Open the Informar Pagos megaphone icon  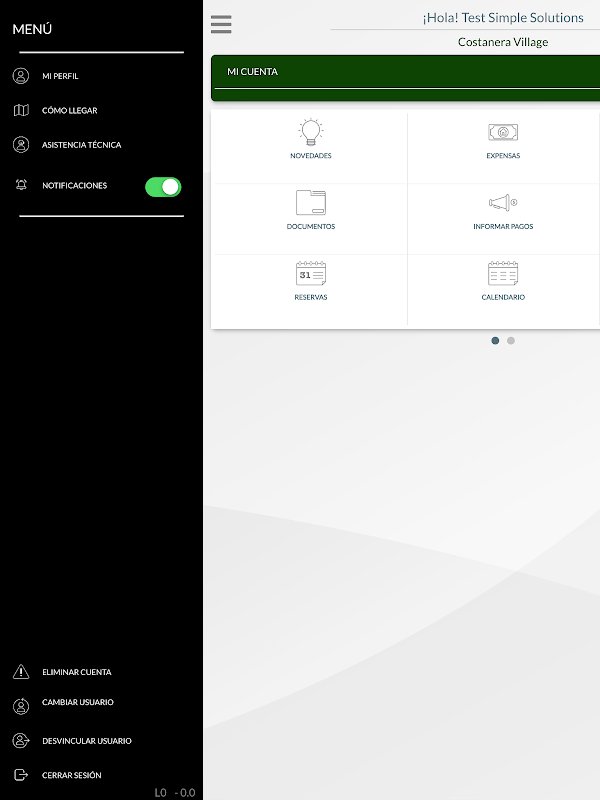[x=503, y=203]
